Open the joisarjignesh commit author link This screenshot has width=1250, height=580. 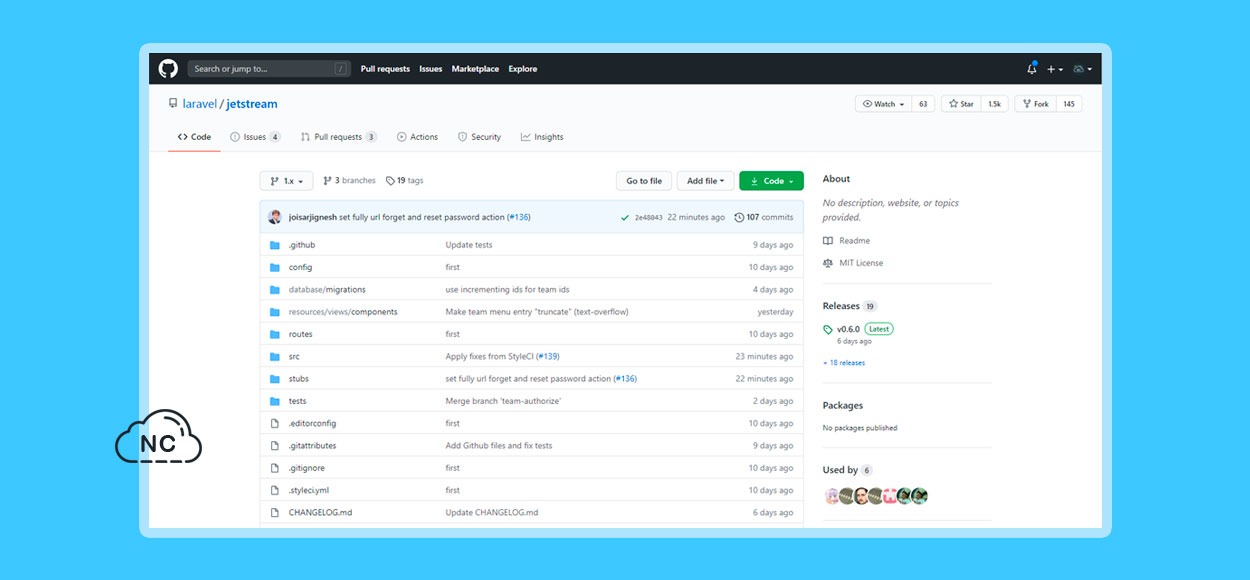tap(313, 217)
